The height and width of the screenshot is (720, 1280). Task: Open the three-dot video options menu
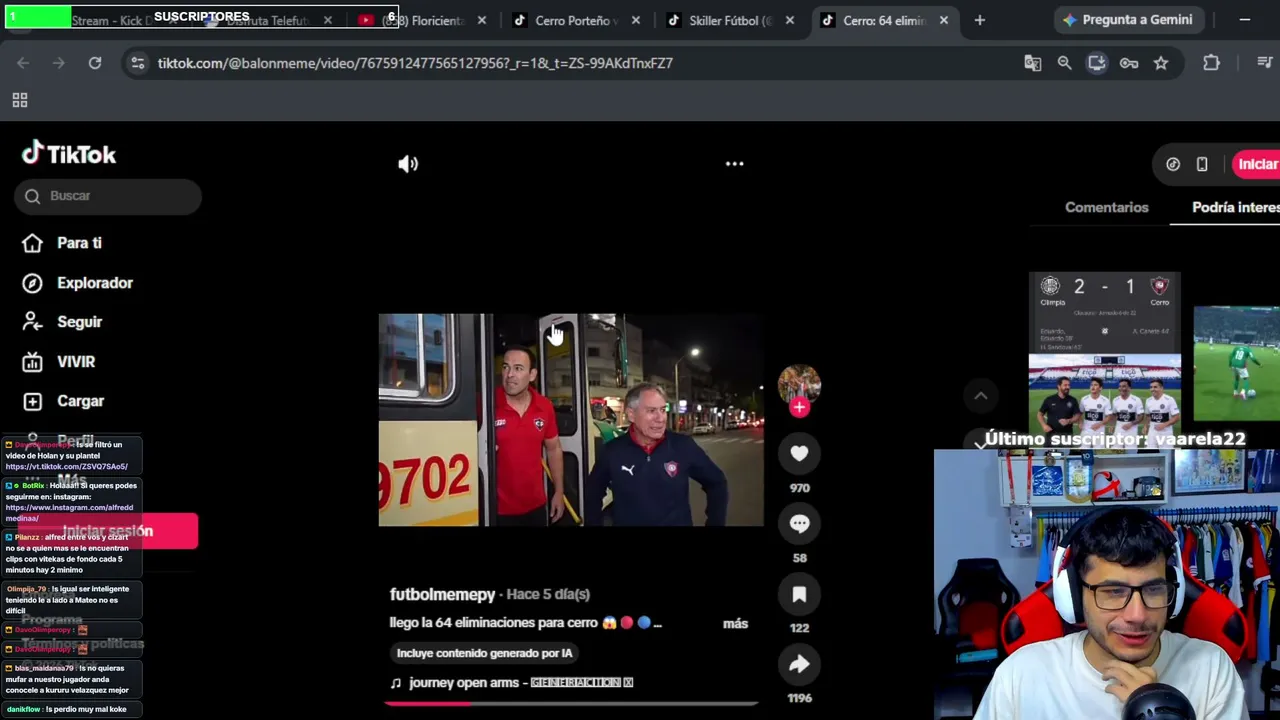[x=734, y=164]
